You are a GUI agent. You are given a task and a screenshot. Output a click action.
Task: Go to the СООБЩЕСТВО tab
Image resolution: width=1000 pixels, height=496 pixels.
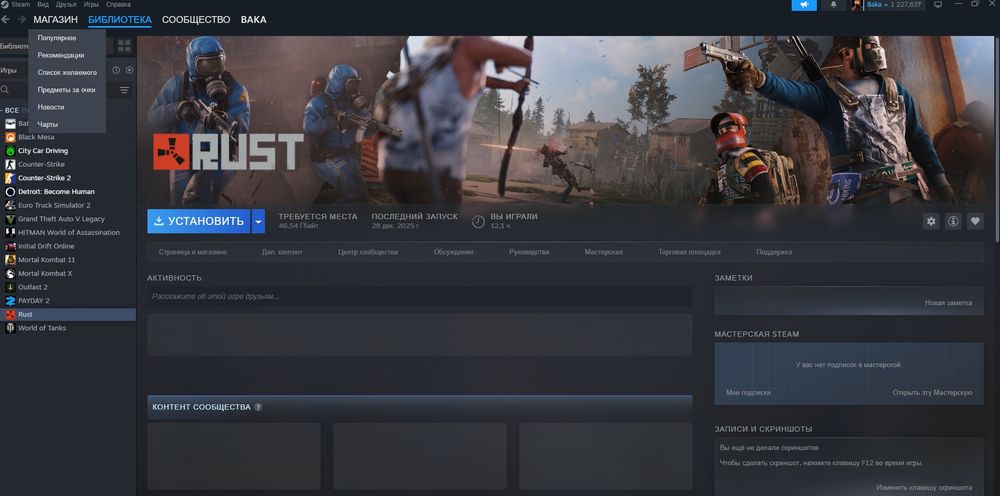coord(196,20)
